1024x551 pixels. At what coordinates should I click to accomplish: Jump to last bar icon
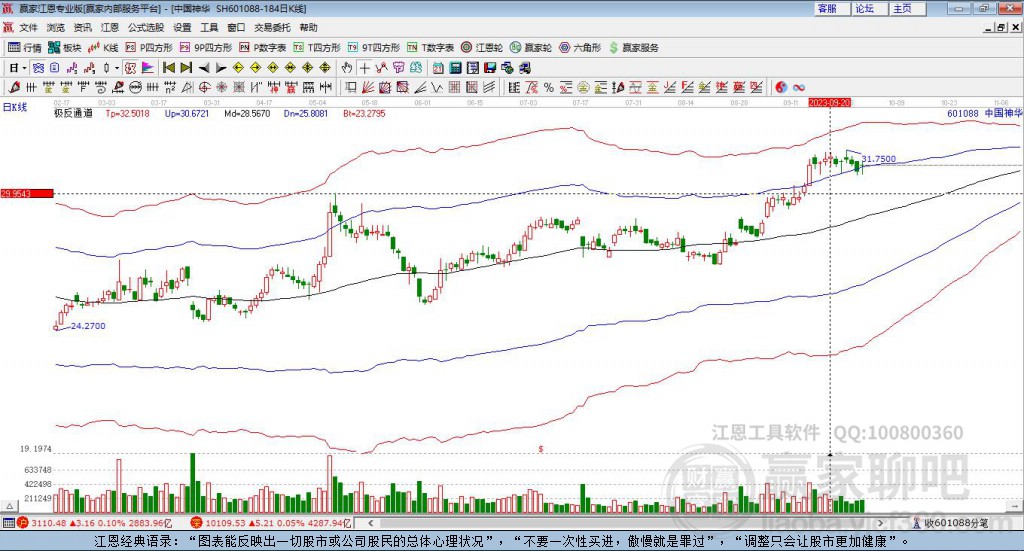coord(186,68)
